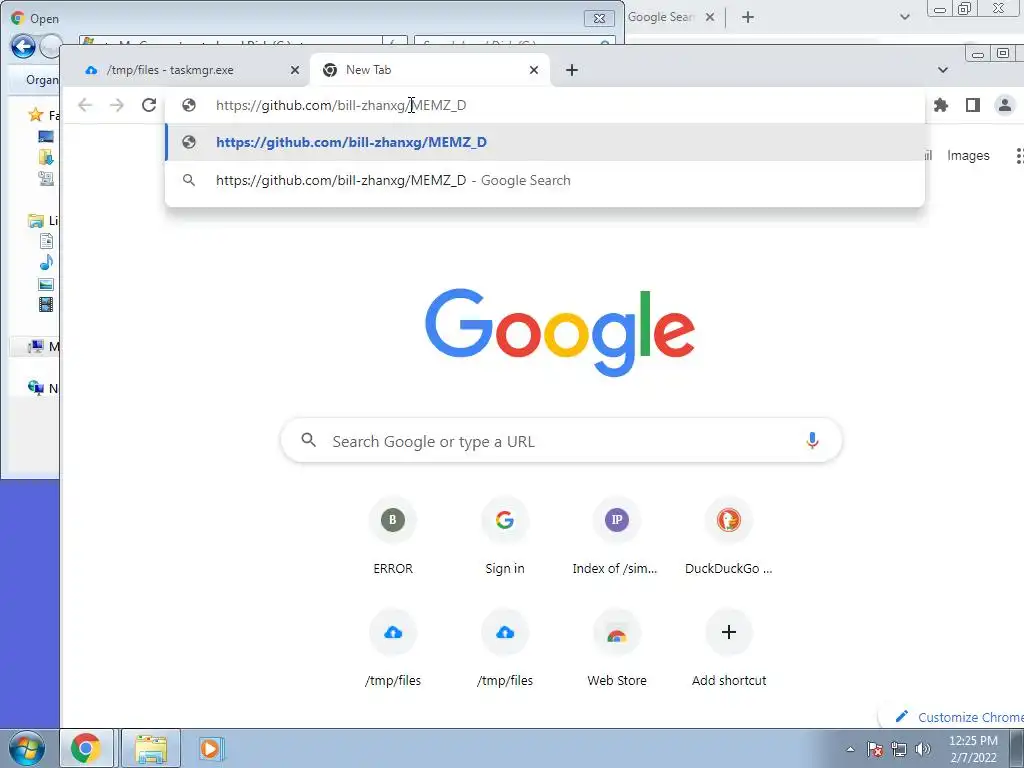This screenshot has height=768, width=1024.
Task: Close the New Tab tab
Action: (x=534, y=70)
